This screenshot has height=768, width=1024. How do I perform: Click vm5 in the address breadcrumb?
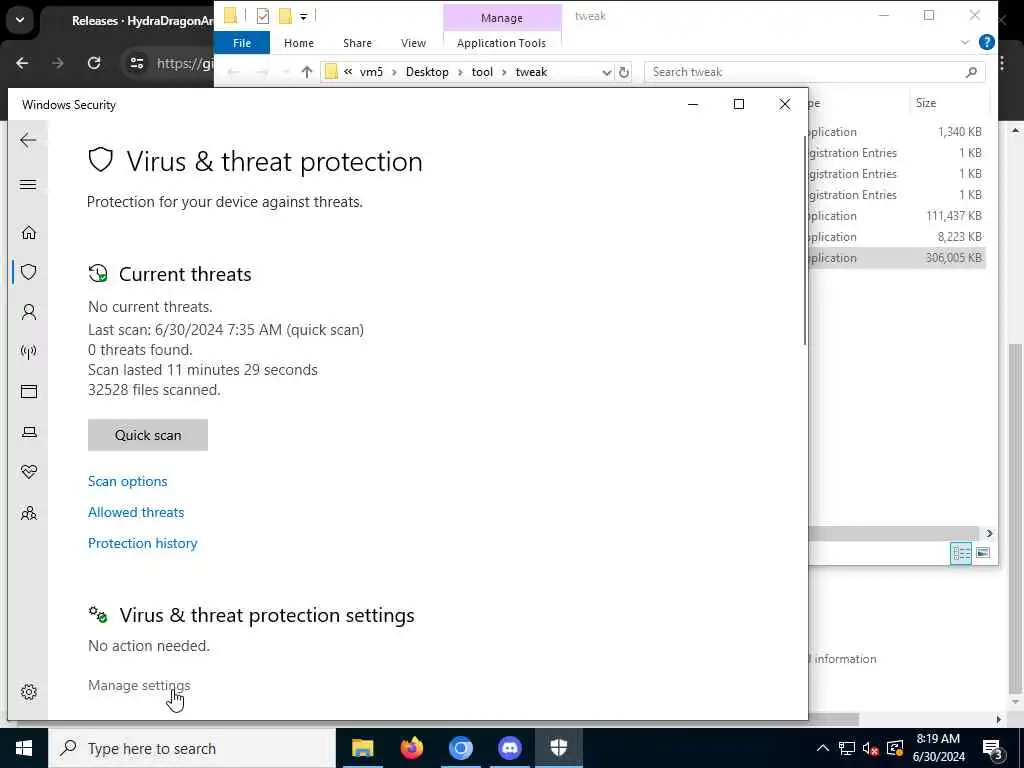click(x=371, y=72)
